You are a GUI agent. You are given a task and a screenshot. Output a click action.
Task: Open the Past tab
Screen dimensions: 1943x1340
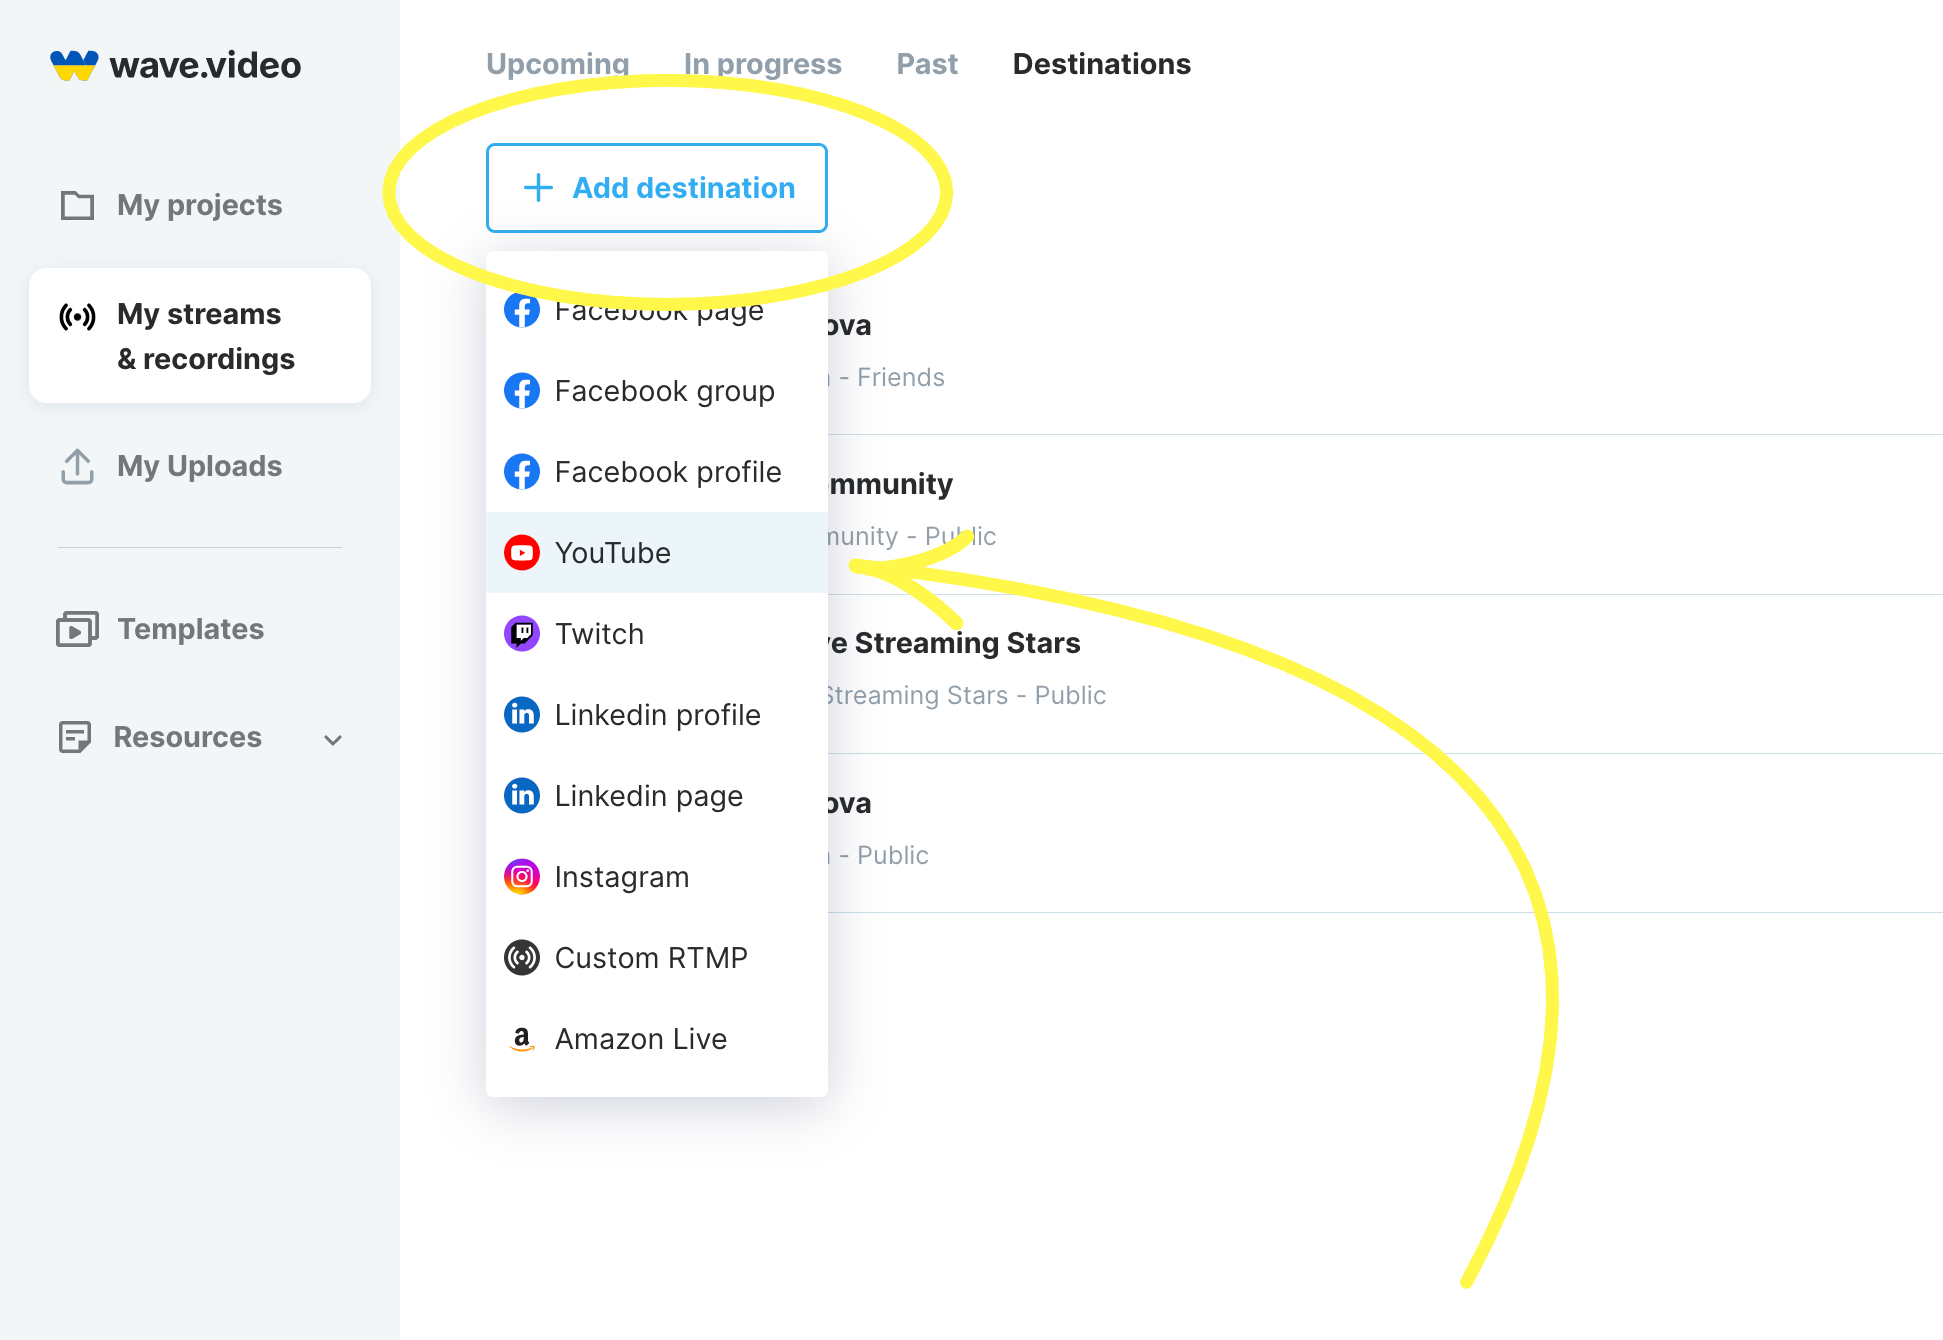(927, 64)
